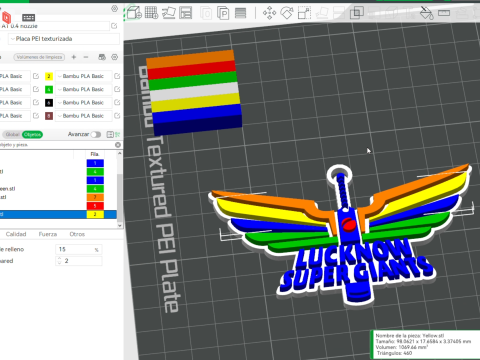
Task: Click the Add object cube icon
Action: tap(134, 13)
